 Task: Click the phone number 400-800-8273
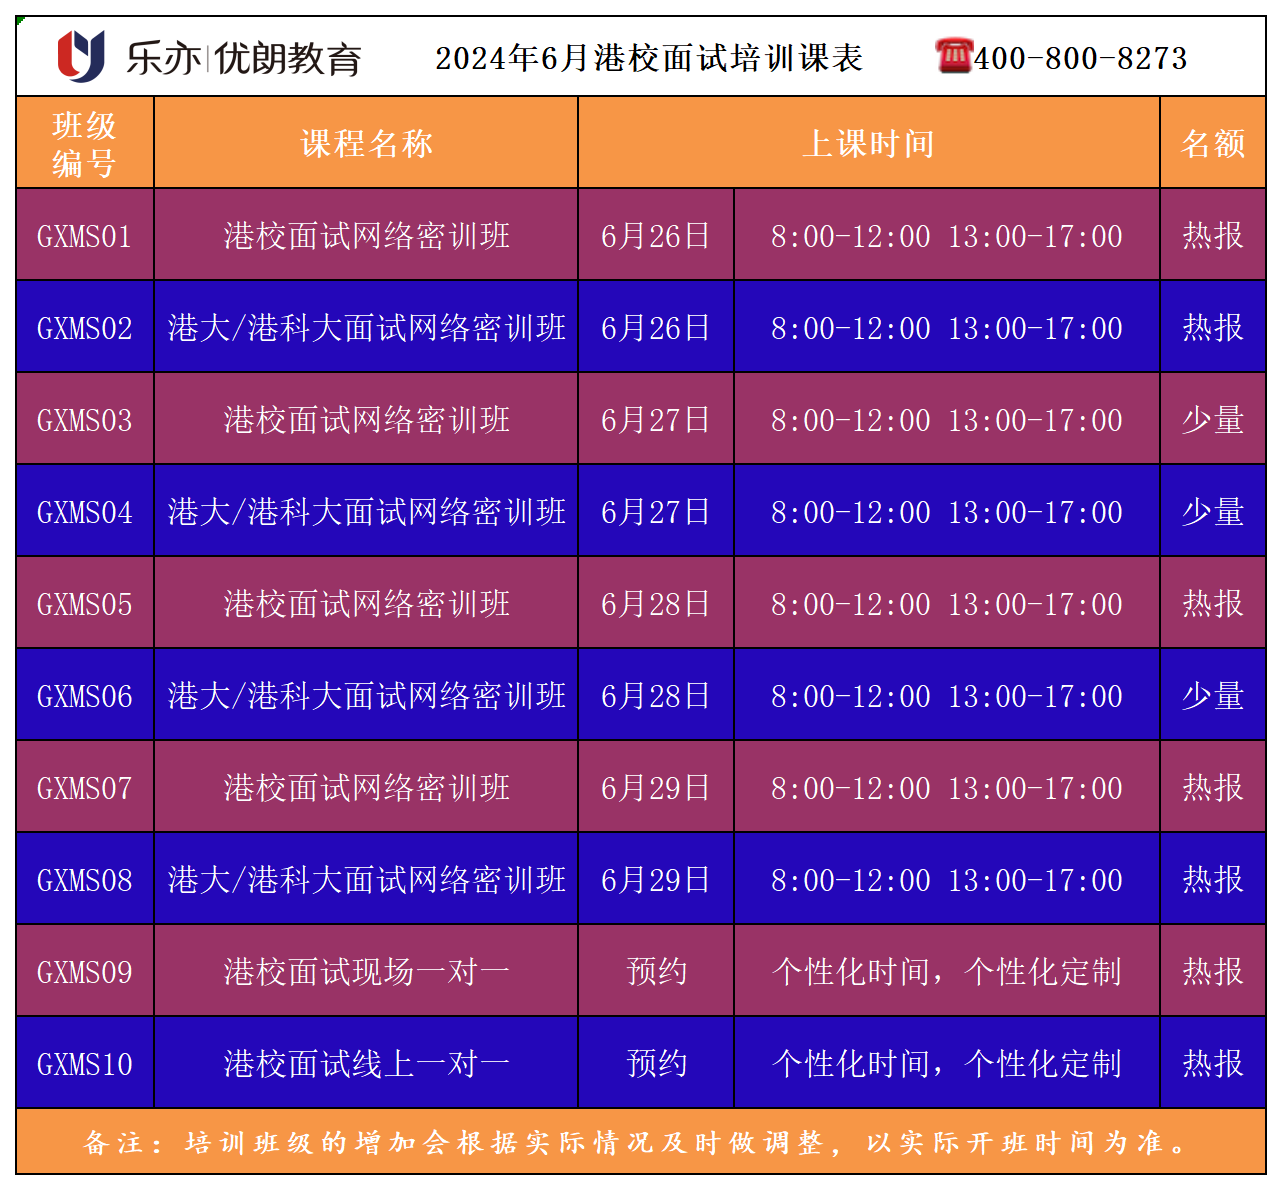[1081, 59]
